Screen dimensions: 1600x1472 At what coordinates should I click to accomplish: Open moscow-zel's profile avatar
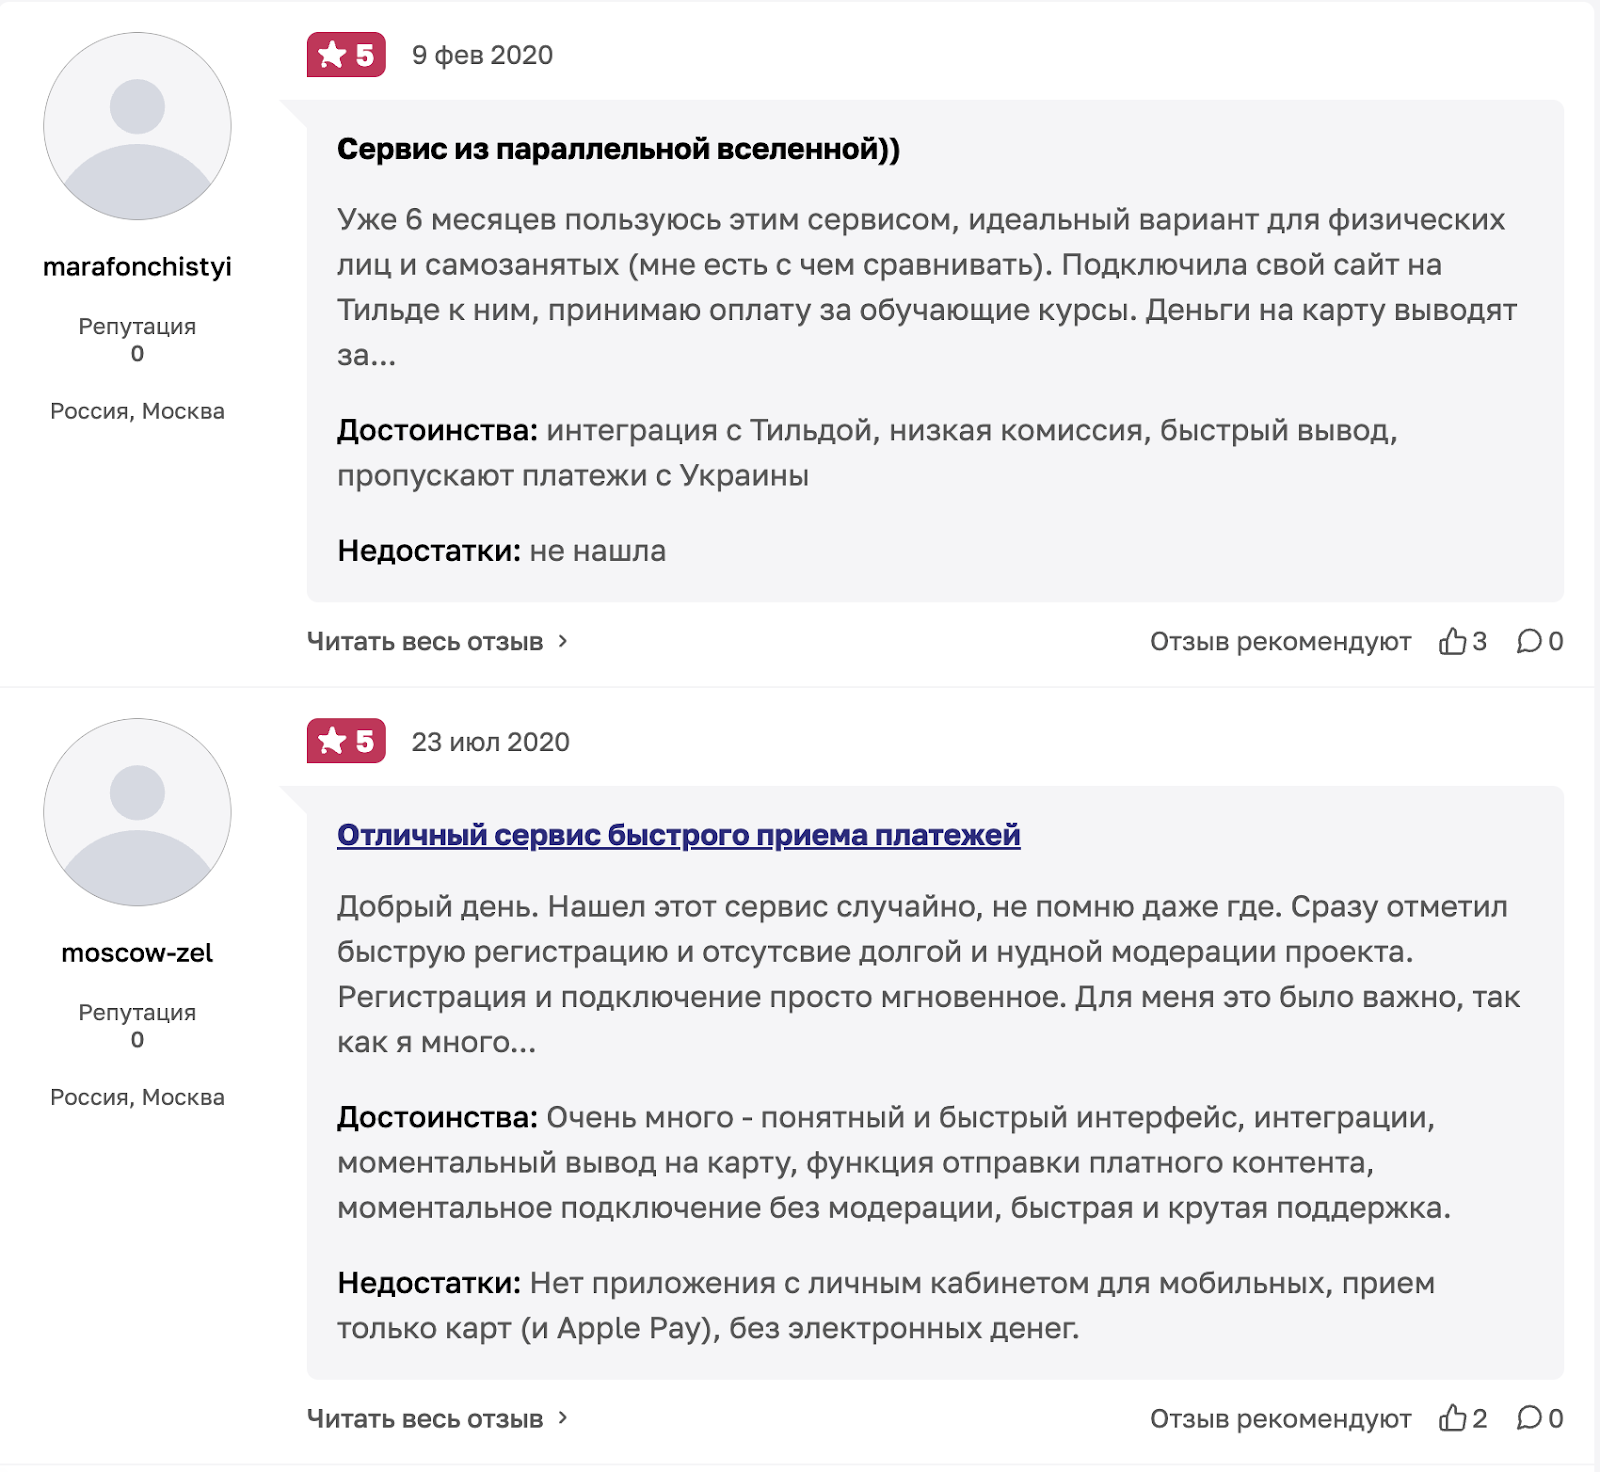point(137,812)
